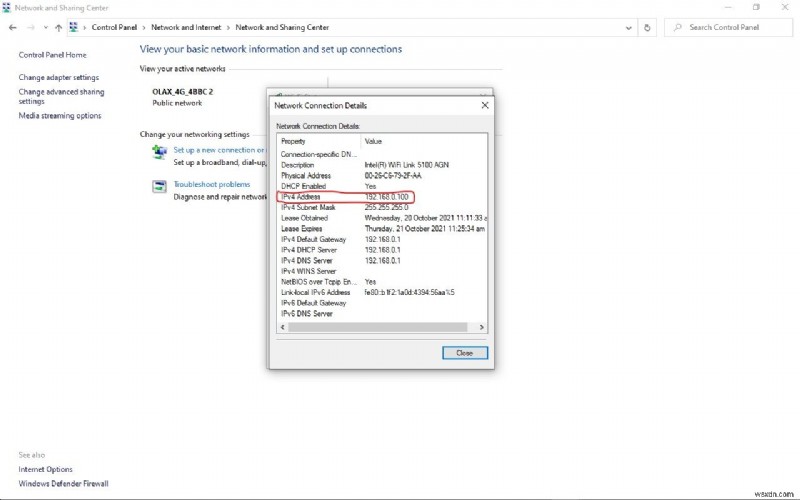This screenshot has width=800, height=500.
Task: Open Change adapter settings
Action: [59, 78]
